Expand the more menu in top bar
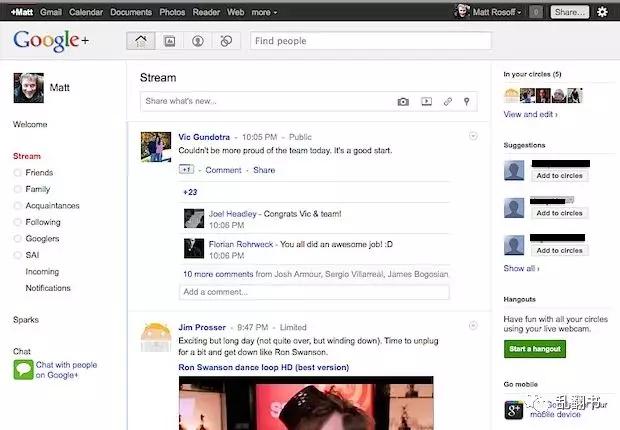 click(x=264, y=12)
